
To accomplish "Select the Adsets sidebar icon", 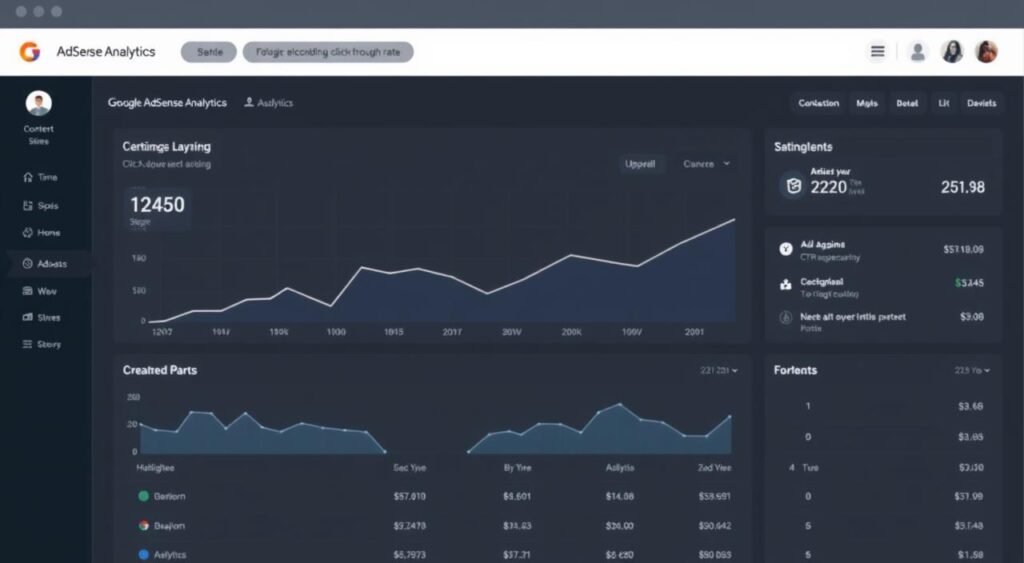I will click(27, 264).
